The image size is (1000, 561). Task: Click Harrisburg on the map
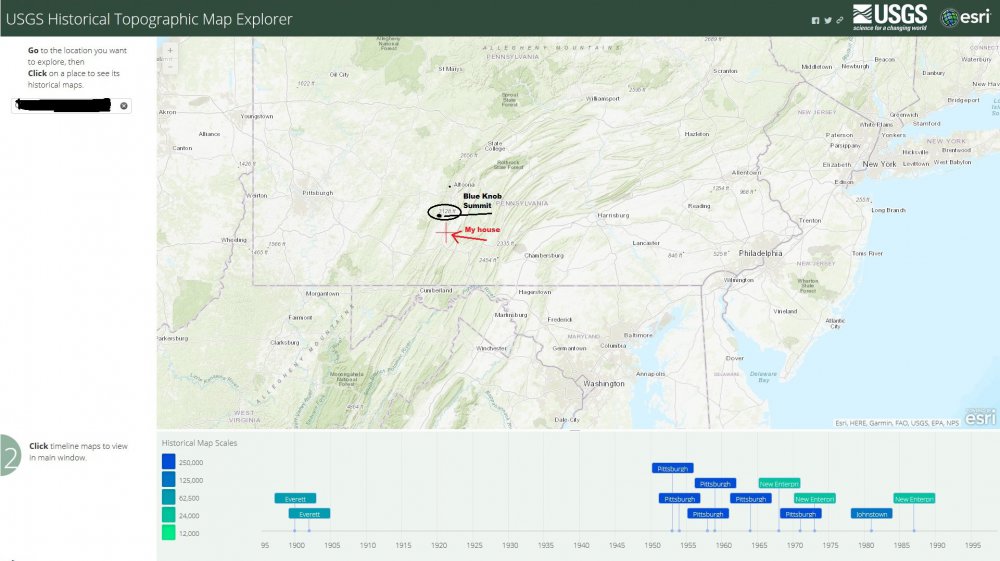pos(613,215)
